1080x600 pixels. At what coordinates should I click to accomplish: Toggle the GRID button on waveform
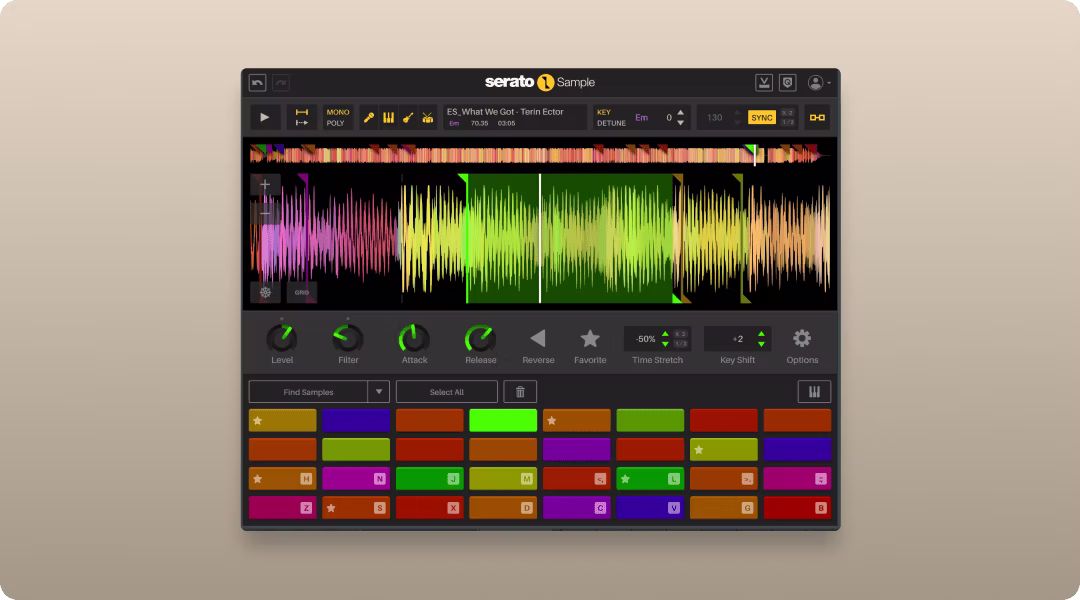[302, 292]
